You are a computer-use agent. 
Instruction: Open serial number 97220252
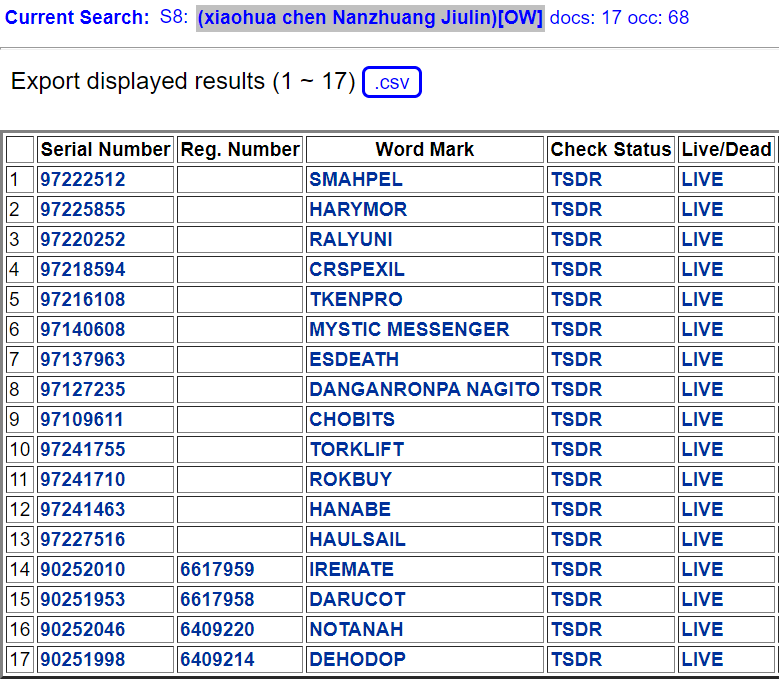82,239
